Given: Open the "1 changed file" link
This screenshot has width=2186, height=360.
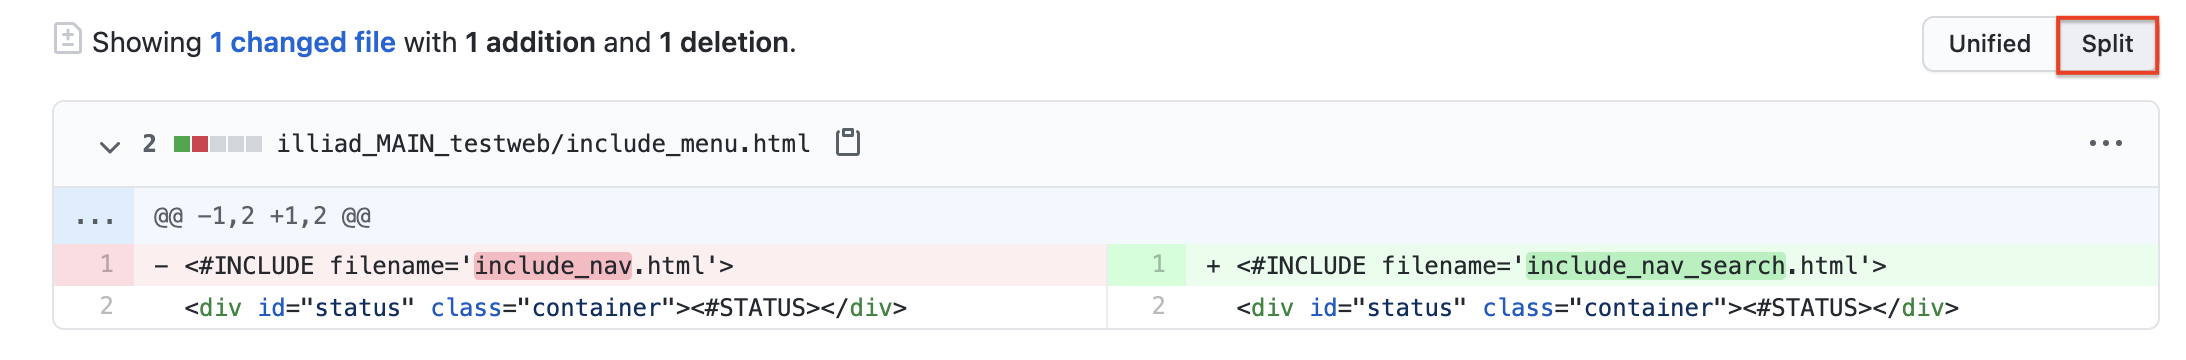Looking at the screenshot, I should coord(302,42).
